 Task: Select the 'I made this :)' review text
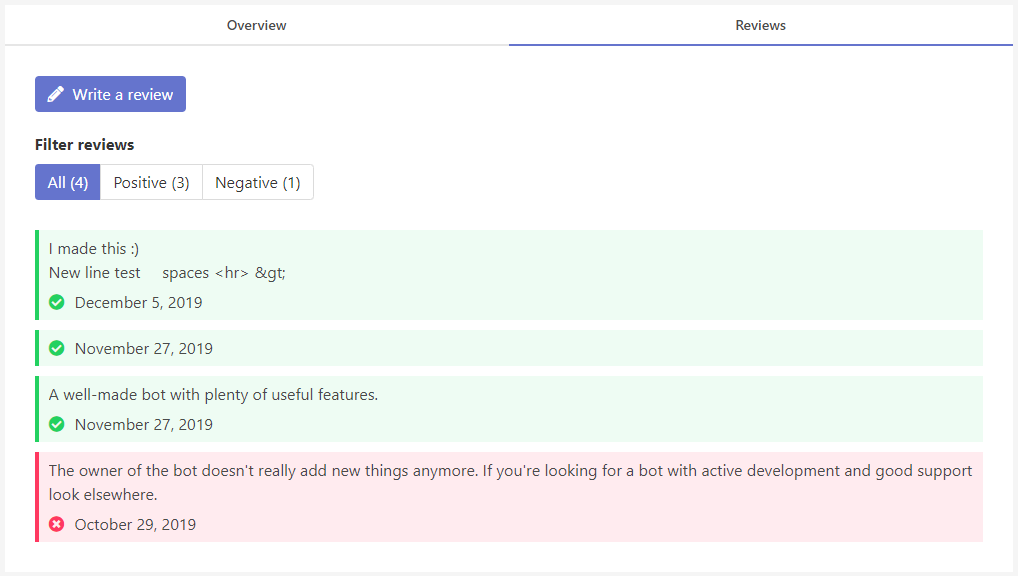click(x=94, y=249)
